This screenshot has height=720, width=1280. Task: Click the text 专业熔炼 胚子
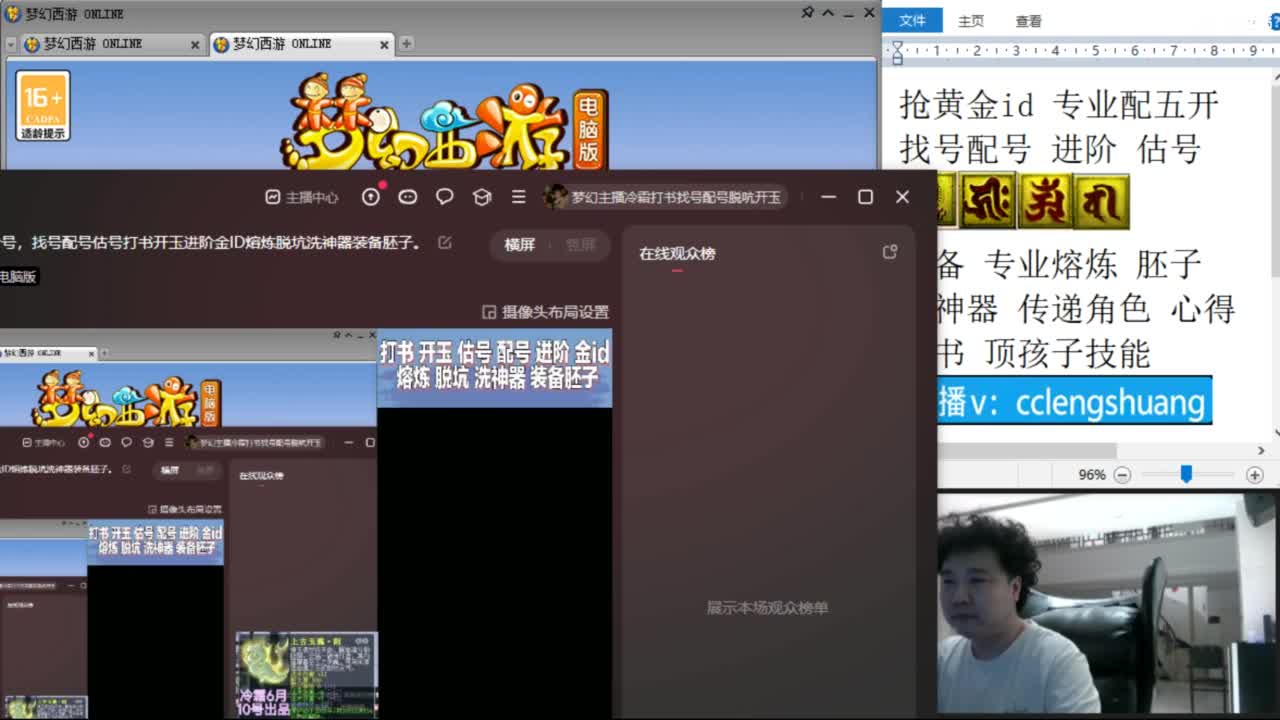point(1092,265)
